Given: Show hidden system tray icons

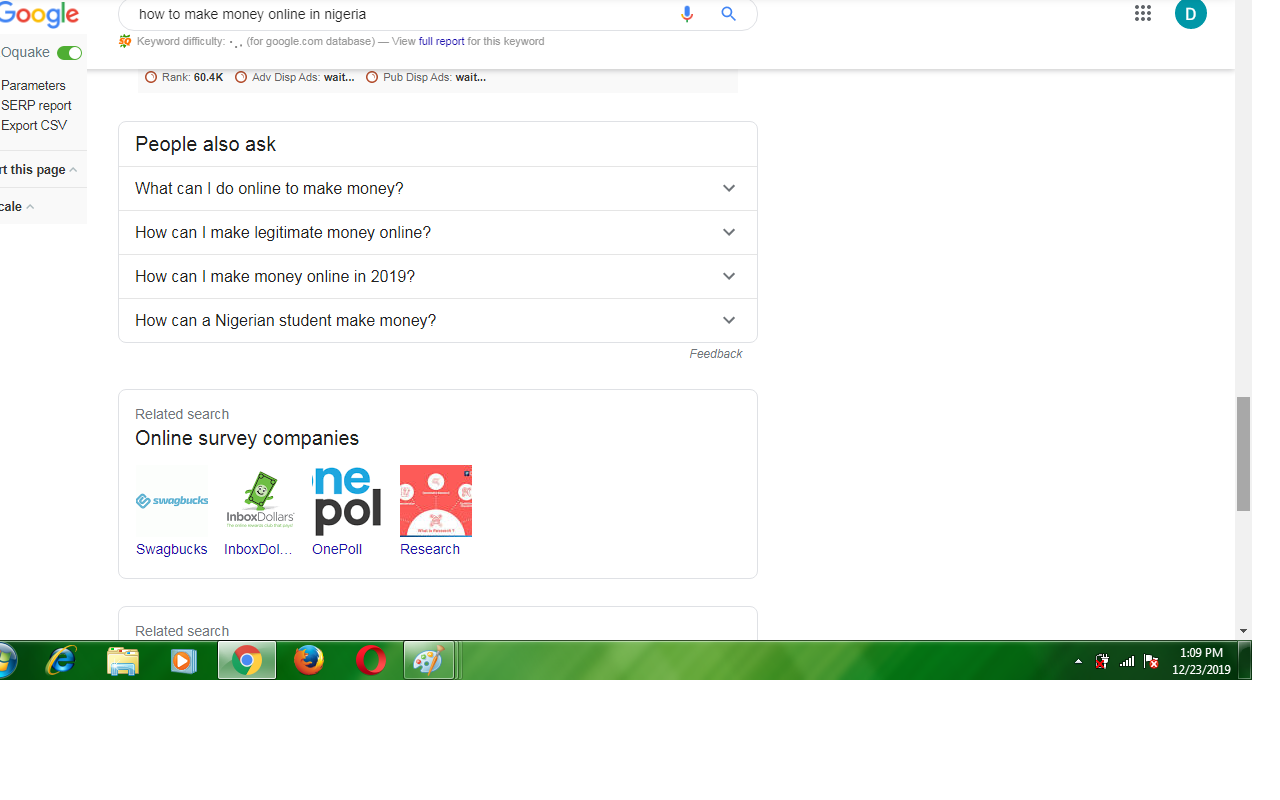Looking at the screenshot, I should (1078, 661).
